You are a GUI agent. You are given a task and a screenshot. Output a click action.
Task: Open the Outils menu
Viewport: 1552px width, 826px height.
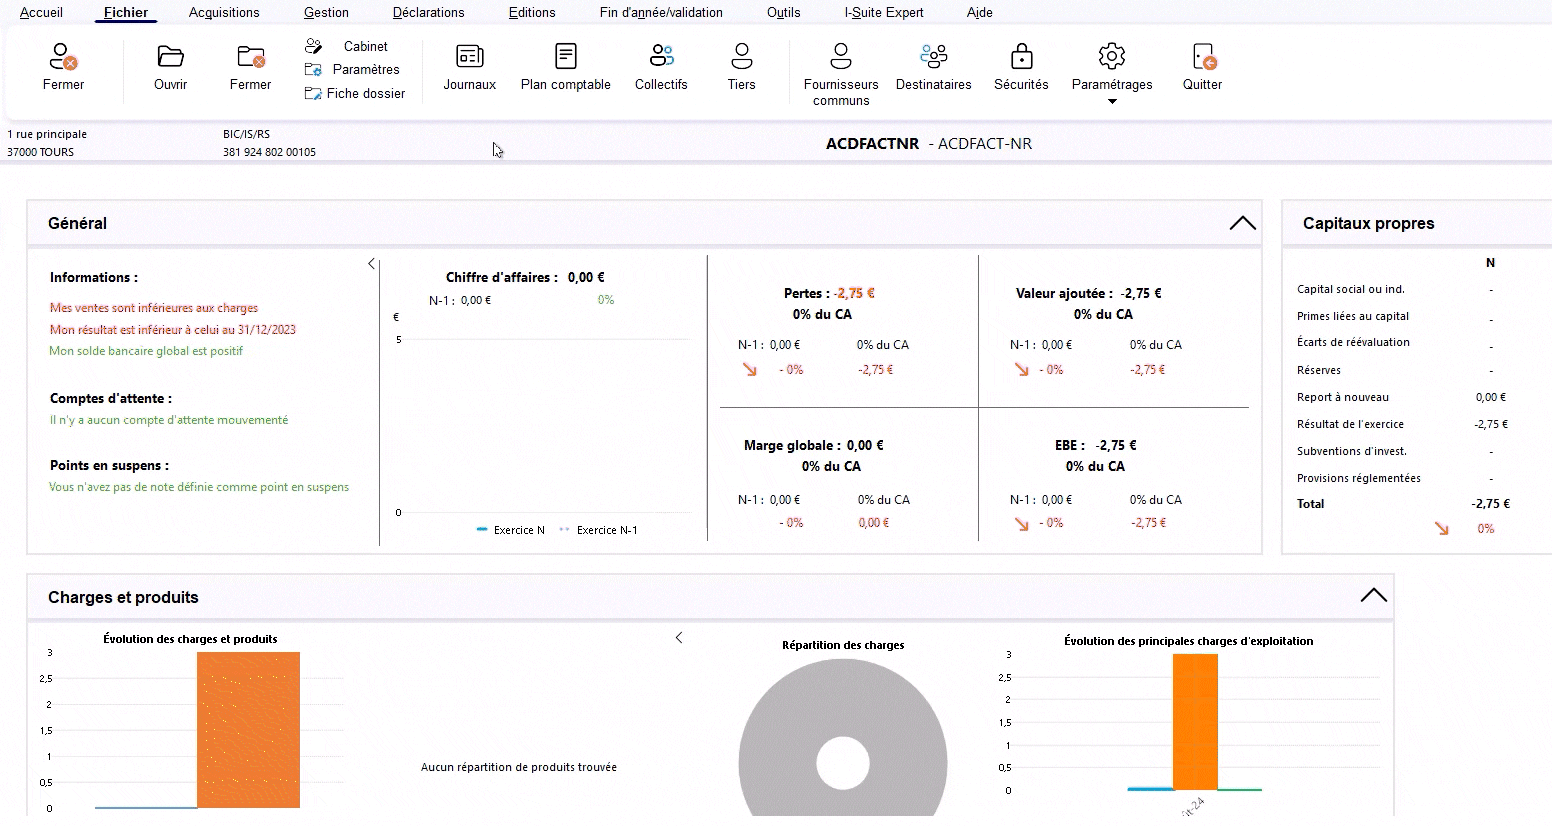[x=783, y=12]
